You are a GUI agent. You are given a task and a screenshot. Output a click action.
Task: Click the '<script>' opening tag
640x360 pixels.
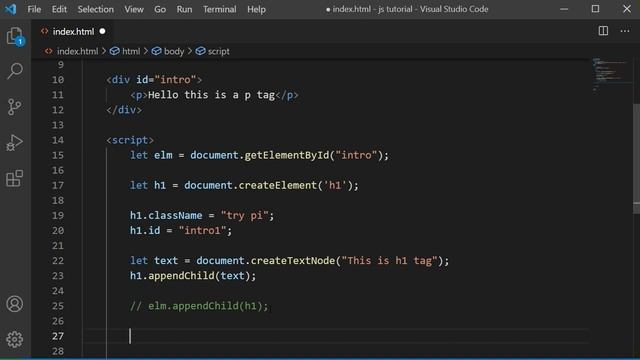130,140
